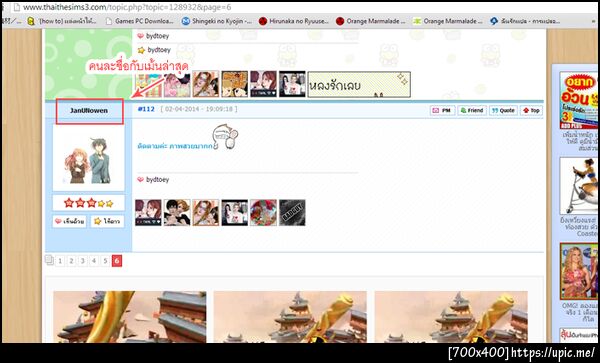600x363 pixels.
Task: Open the JanUllowen username profile
Action: click(89, 111)
